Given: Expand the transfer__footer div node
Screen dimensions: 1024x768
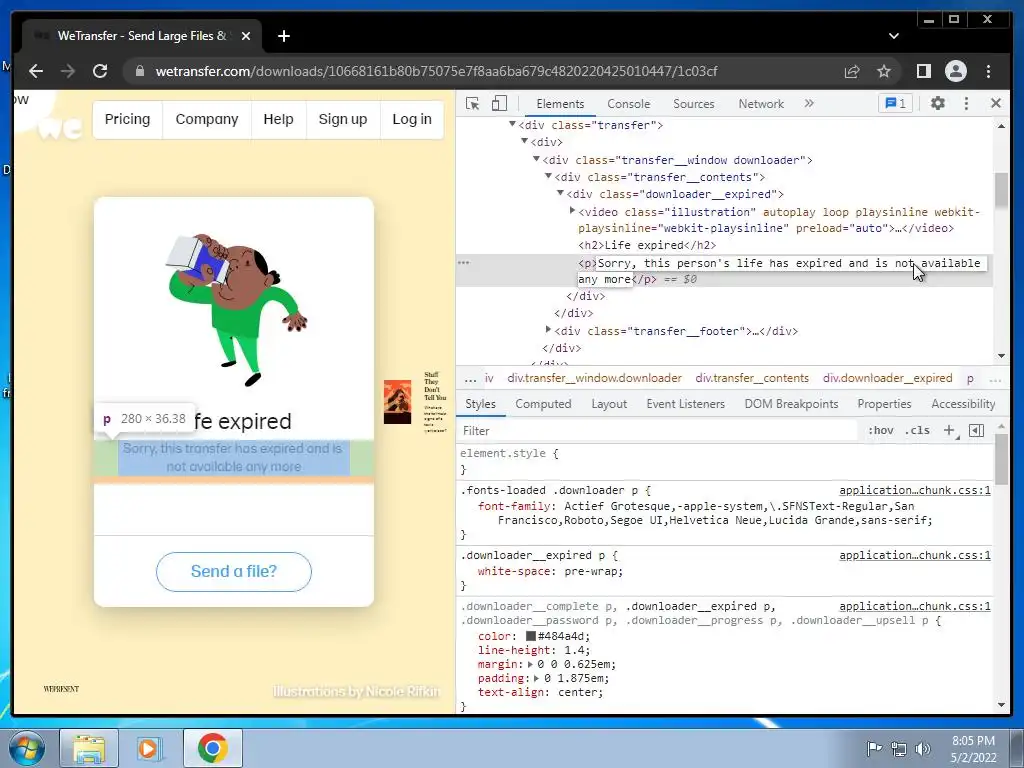Looking at the screenshot, I should (549, 330).
